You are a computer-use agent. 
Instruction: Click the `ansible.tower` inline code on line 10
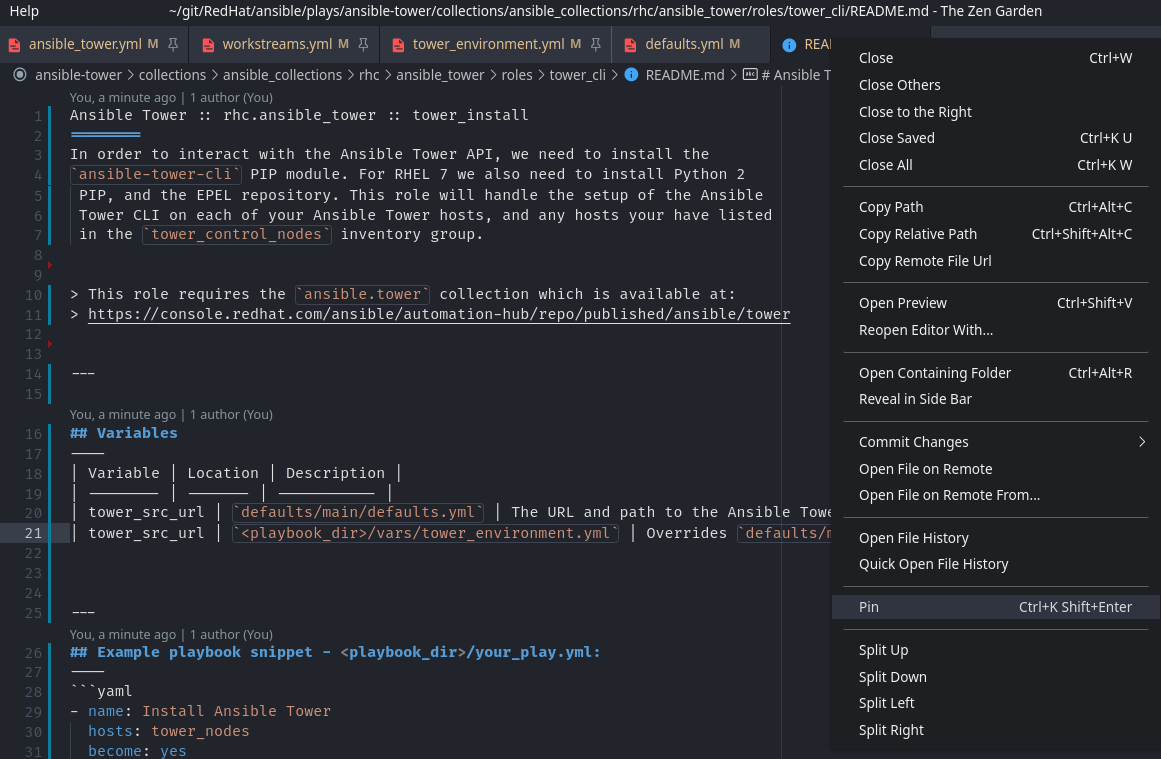pos(363,295)
